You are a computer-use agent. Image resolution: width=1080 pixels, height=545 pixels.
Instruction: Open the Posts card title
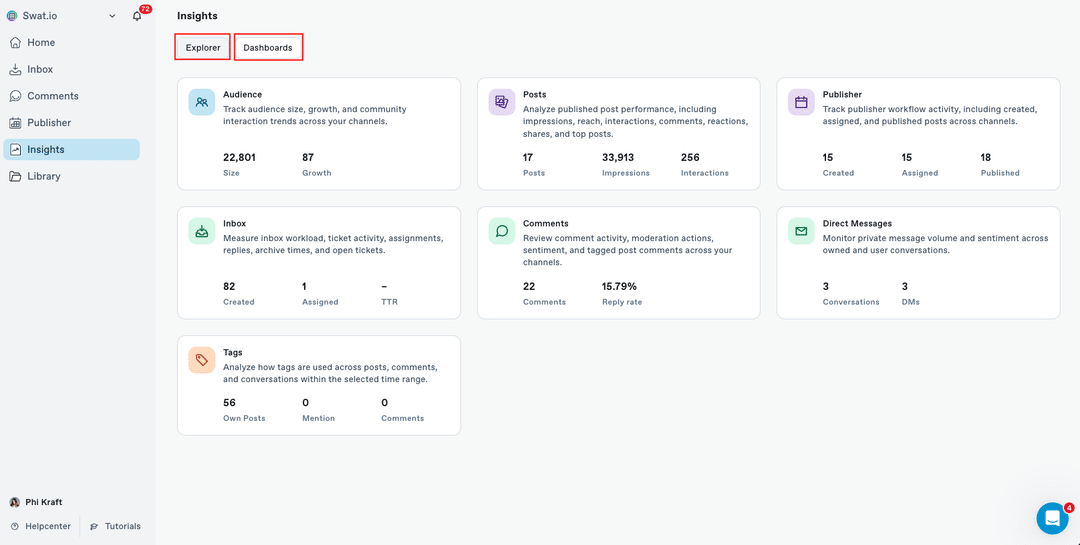(534, 94)
